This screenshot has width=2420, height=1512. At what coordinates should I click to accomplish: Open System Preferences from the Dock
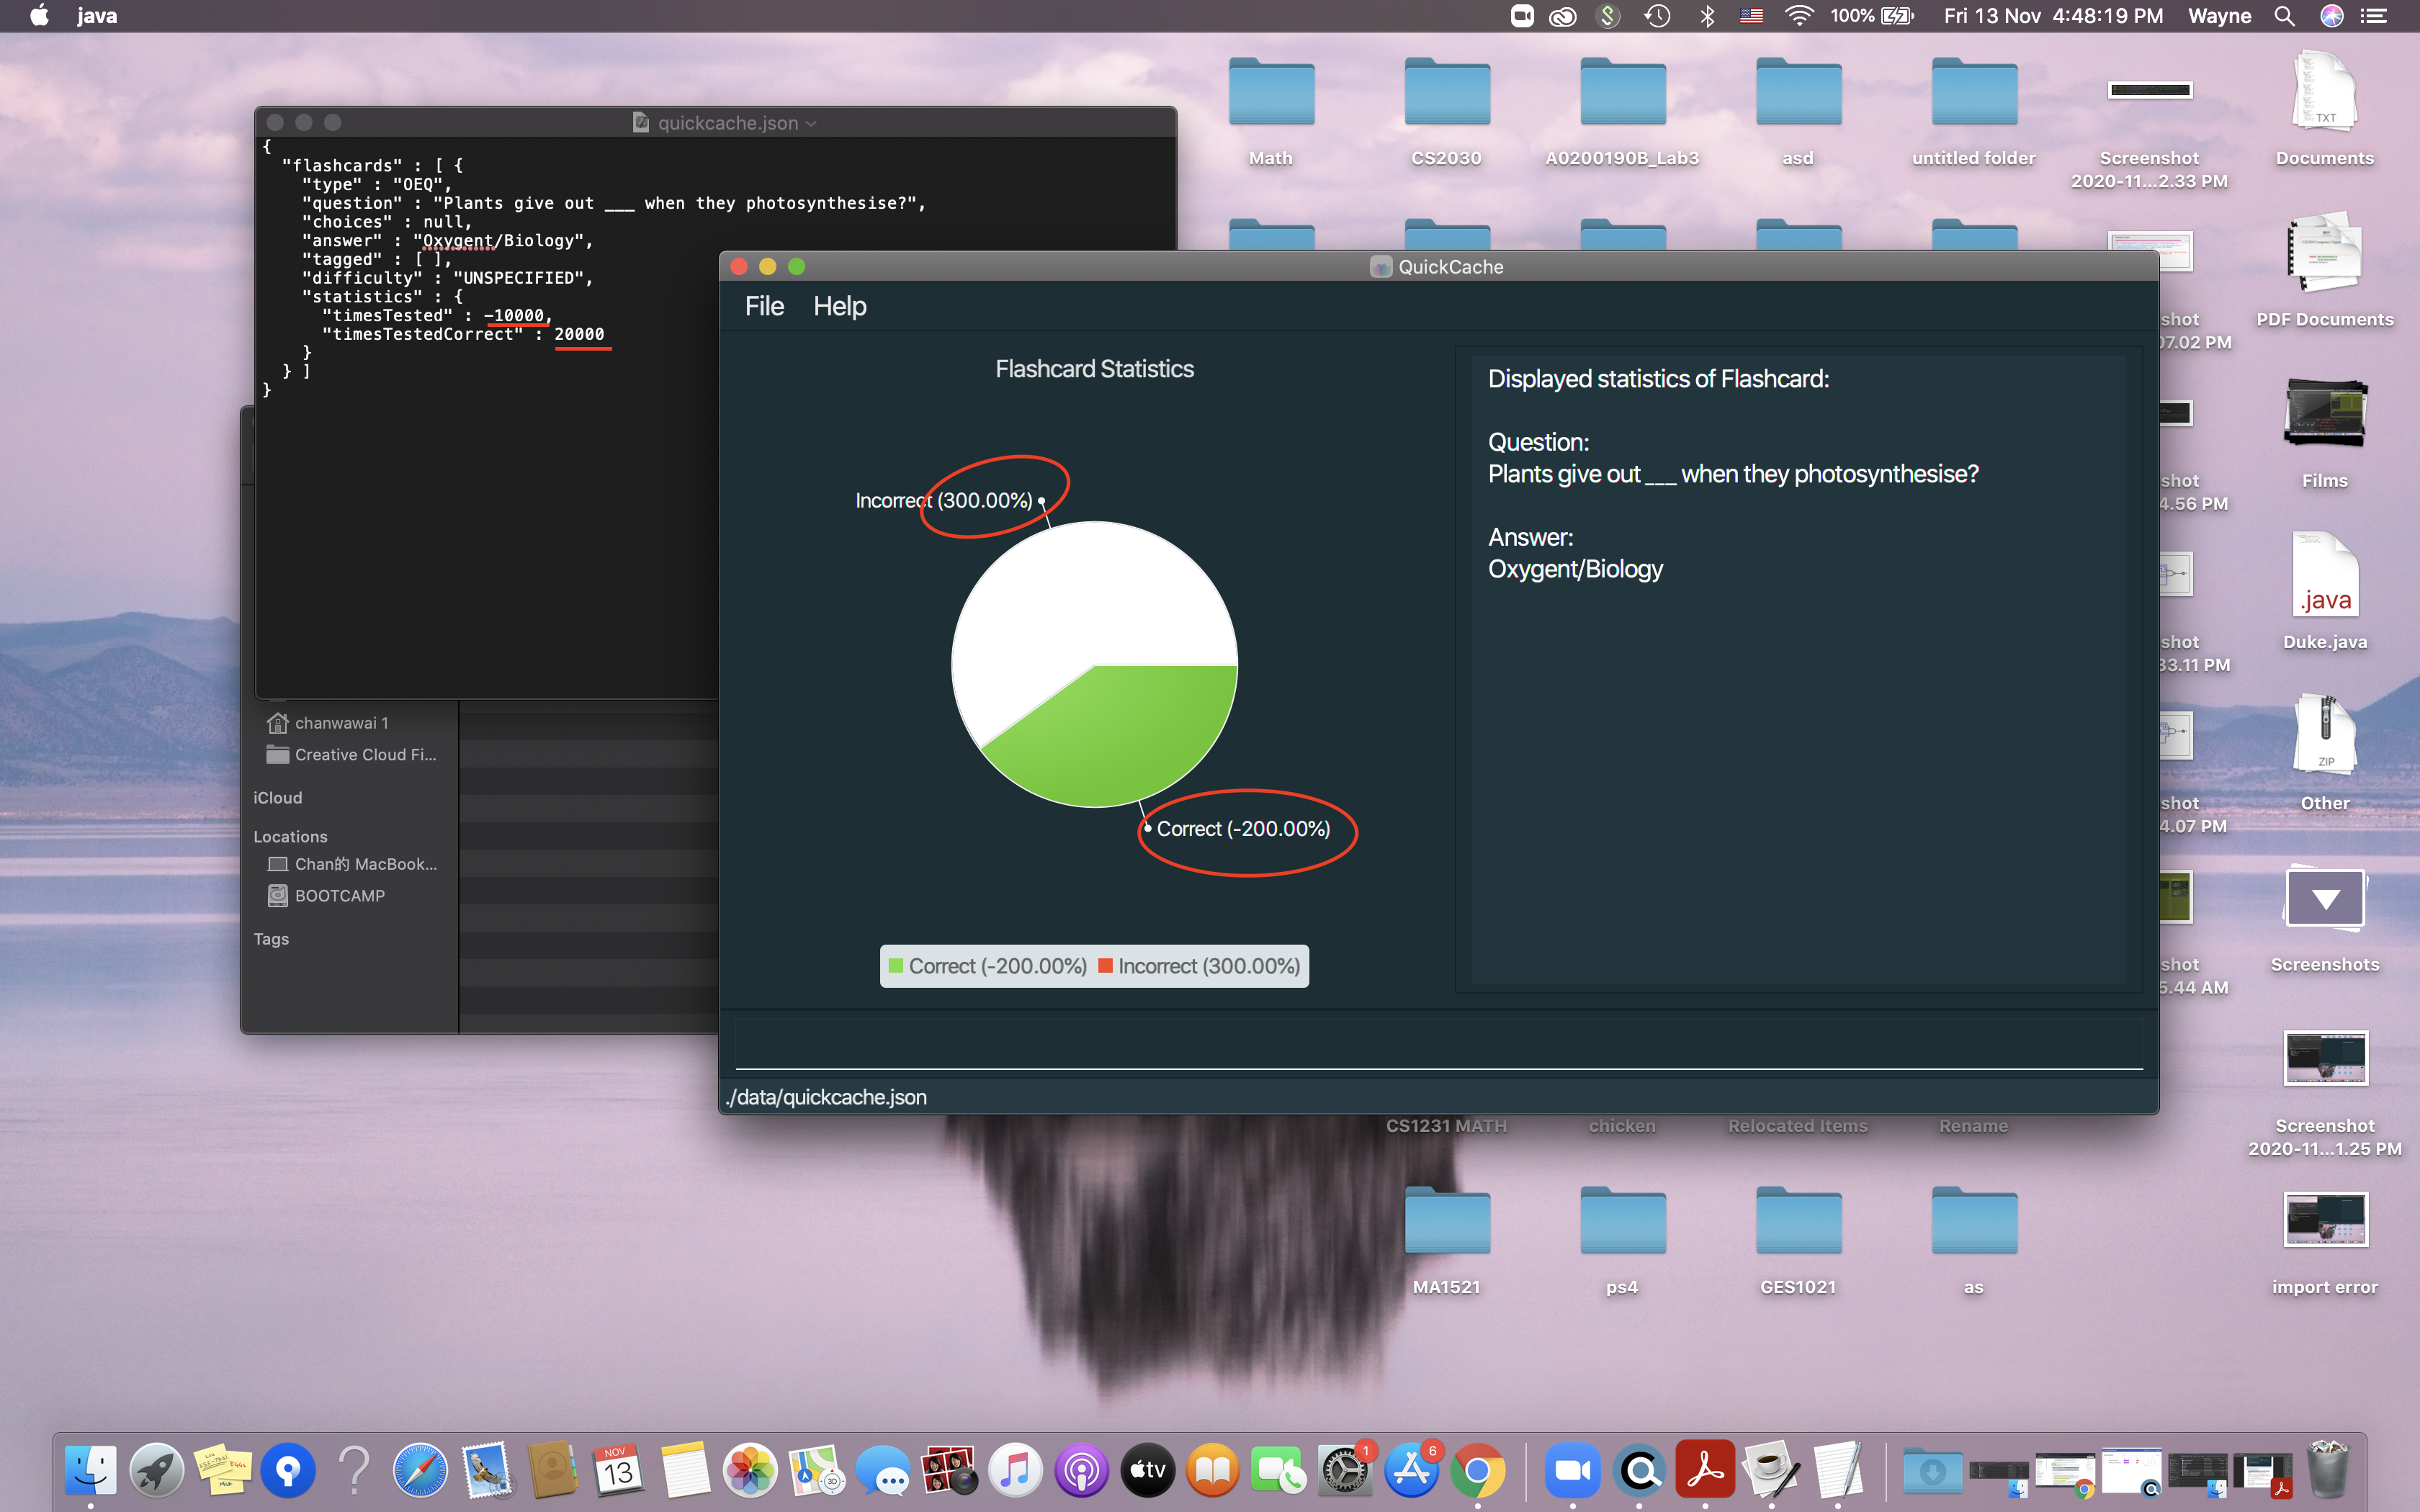[x=1345, y=1470]
